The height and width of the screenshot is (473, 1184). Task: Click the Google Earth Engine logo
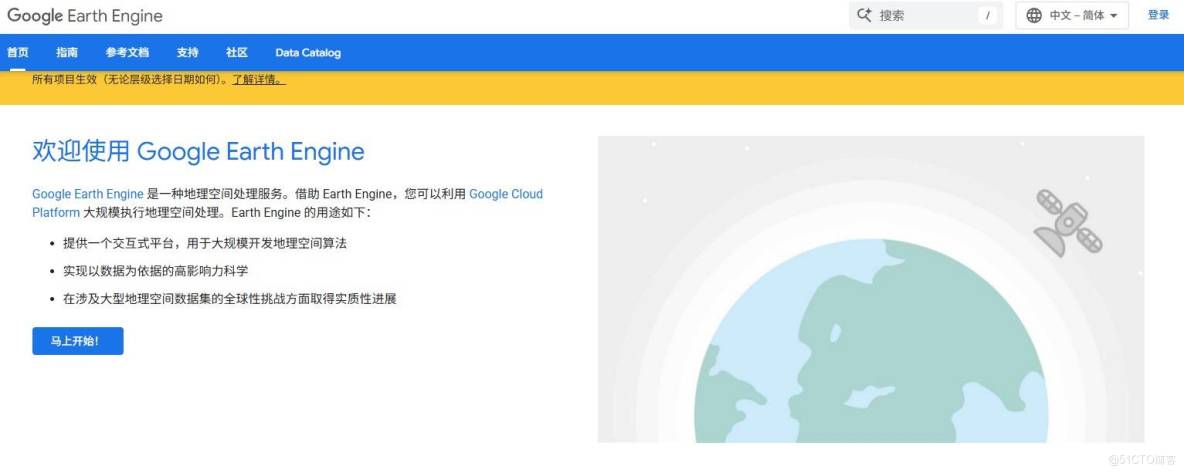tap(85, 16)
